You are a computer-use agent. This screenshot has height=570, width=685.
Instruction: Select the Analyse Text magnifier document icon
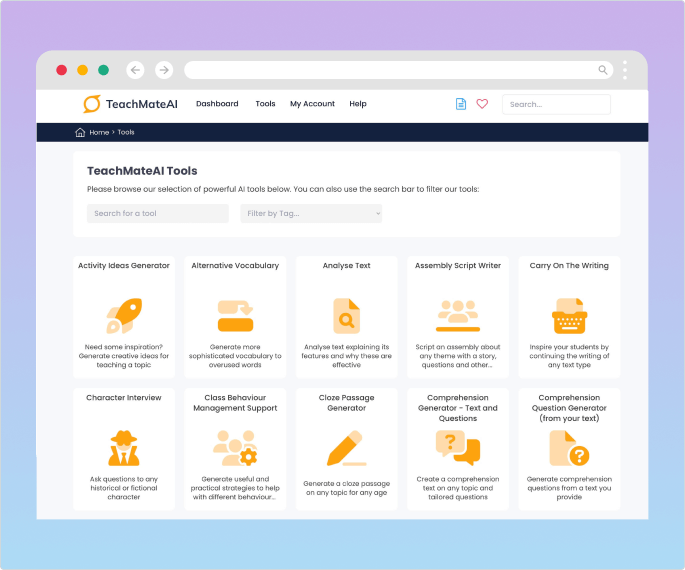point(346,315)
